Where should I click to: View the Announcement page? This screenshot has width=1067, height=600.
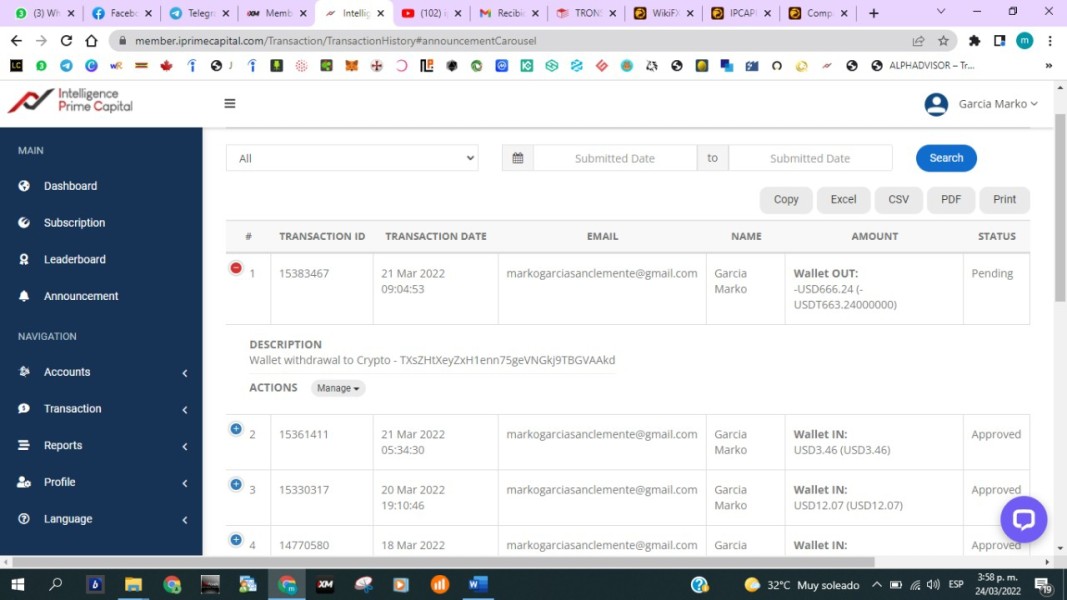coord(80,296)
